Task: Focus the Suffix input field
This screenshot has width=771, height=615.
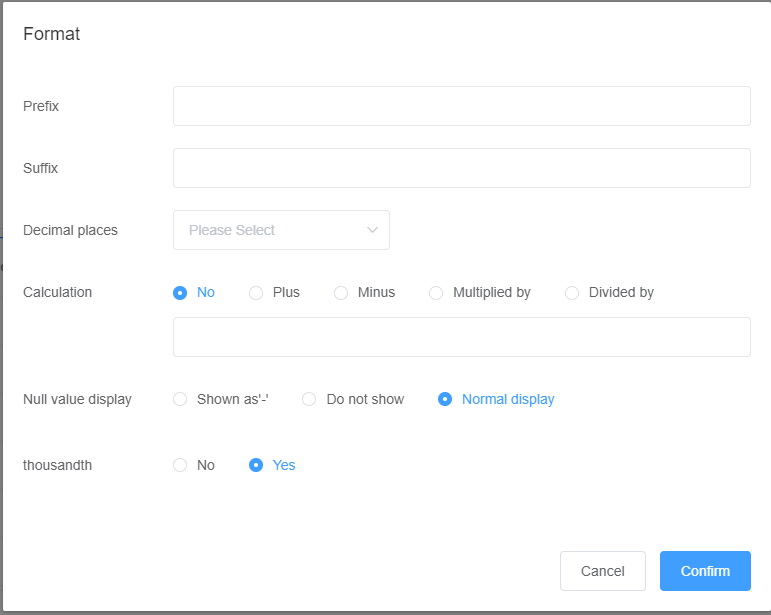Action: coord(462,168)
